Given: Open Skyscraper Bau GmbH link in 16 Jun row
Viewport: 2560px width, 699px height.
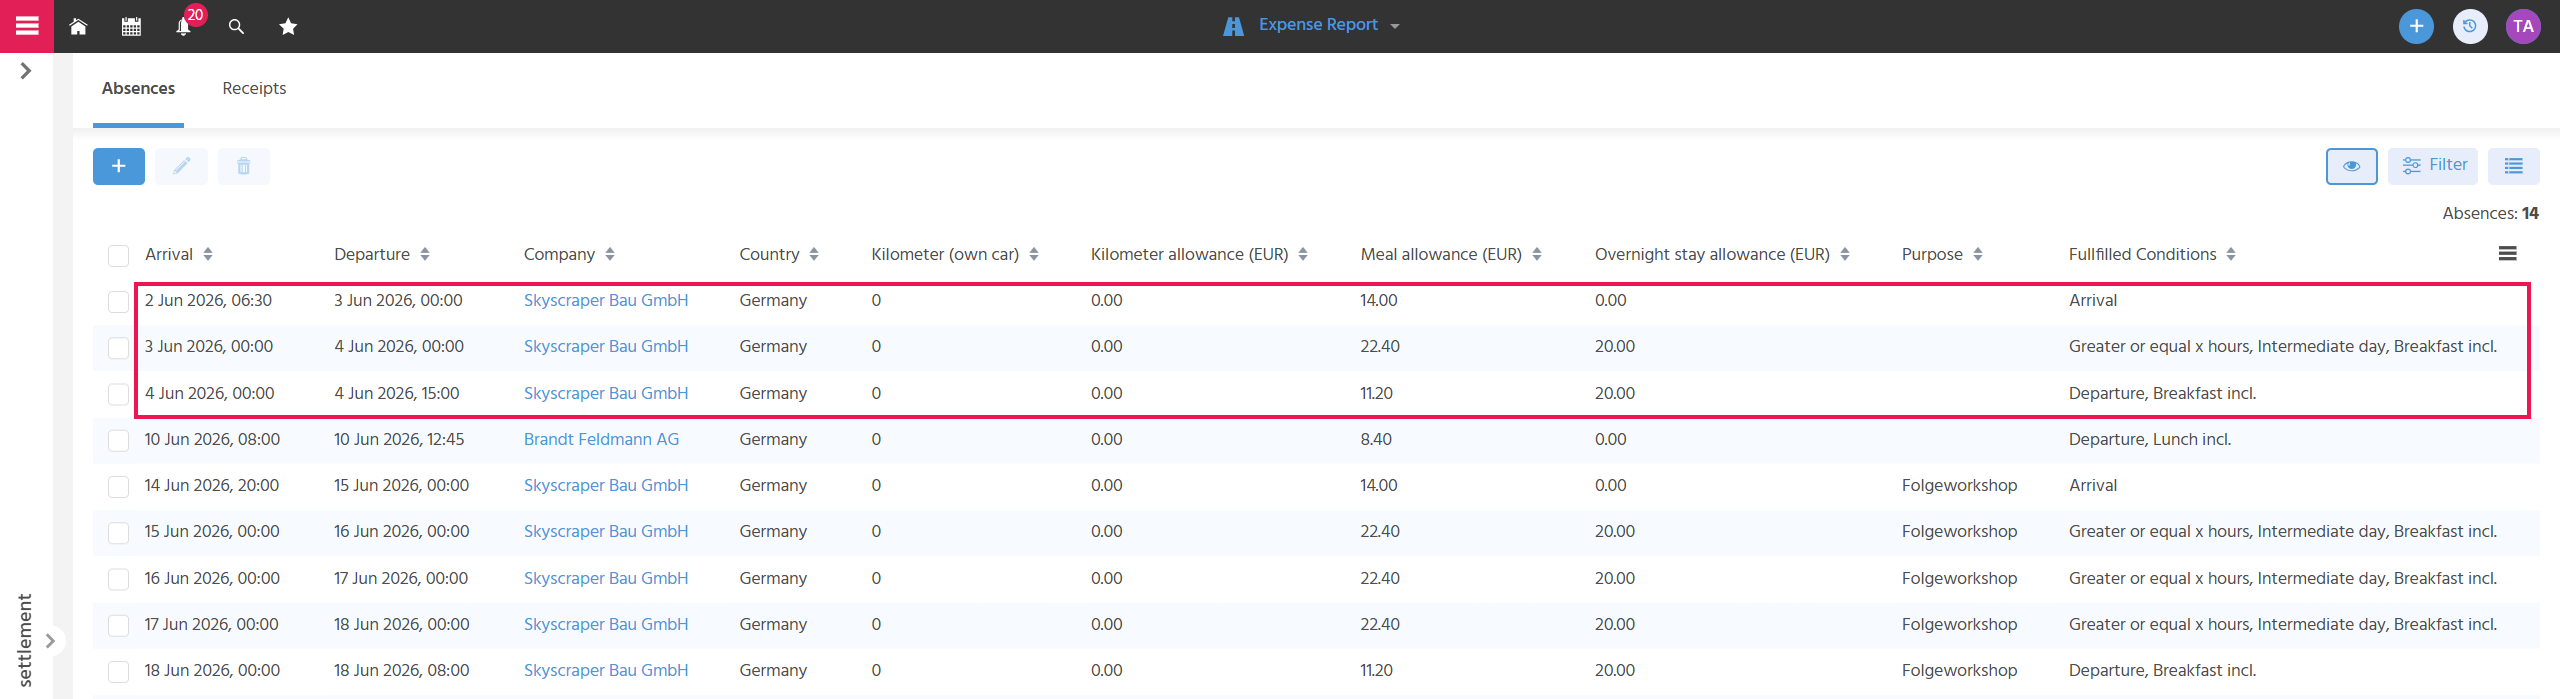Looking at the screenshot, I should [x=606, y=578].
